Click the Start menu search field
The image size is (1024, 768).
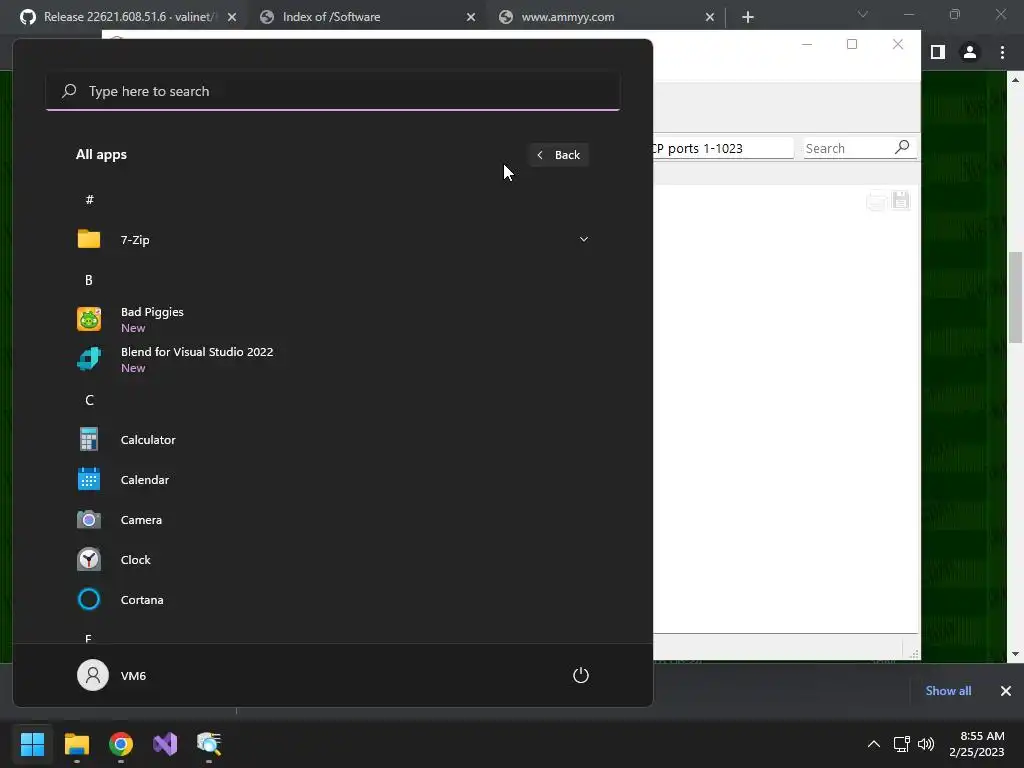pos(333,91)
